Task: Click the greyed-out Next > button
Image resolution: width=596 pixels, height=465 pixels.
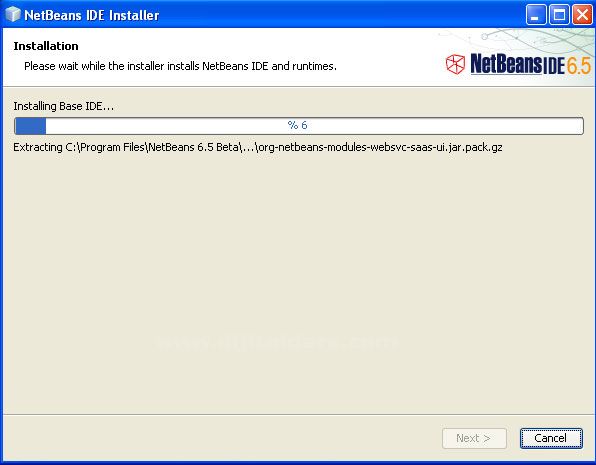Action: click(x=474, y=438)
